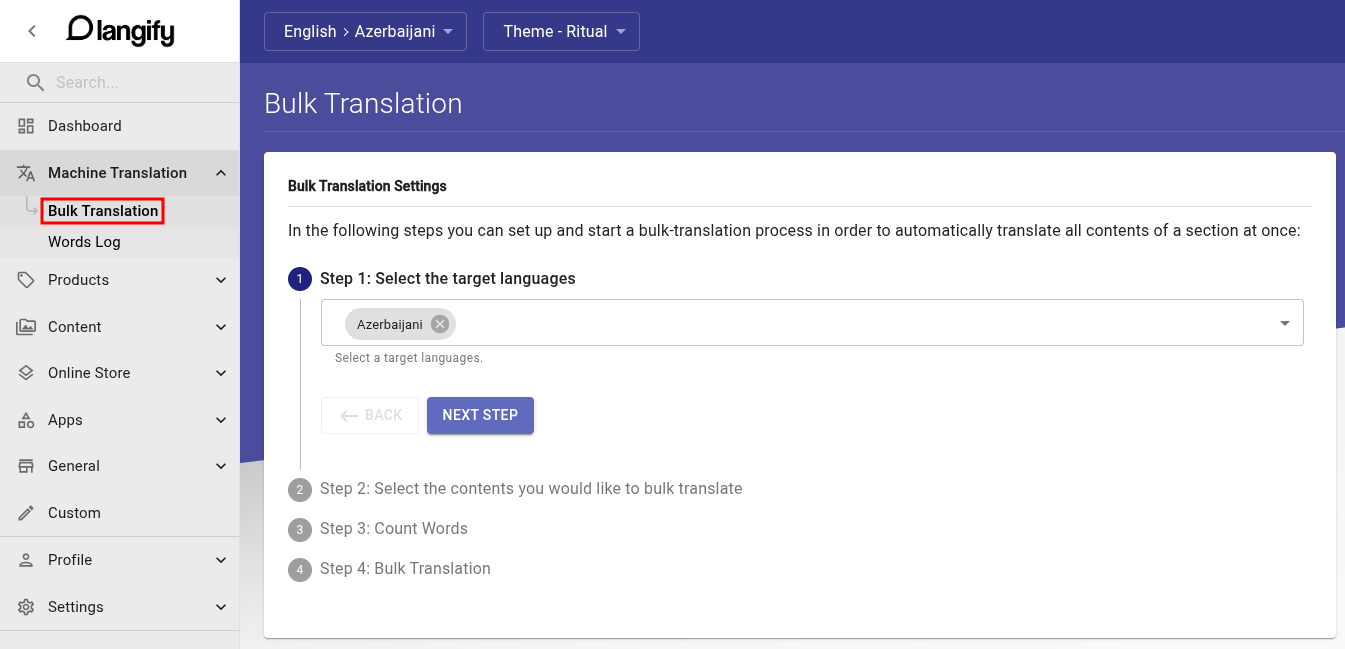The width and height of the screenshot is (1345, 649).
Task: Click the NEXT STEP button
Action: (x=480, y=415)
